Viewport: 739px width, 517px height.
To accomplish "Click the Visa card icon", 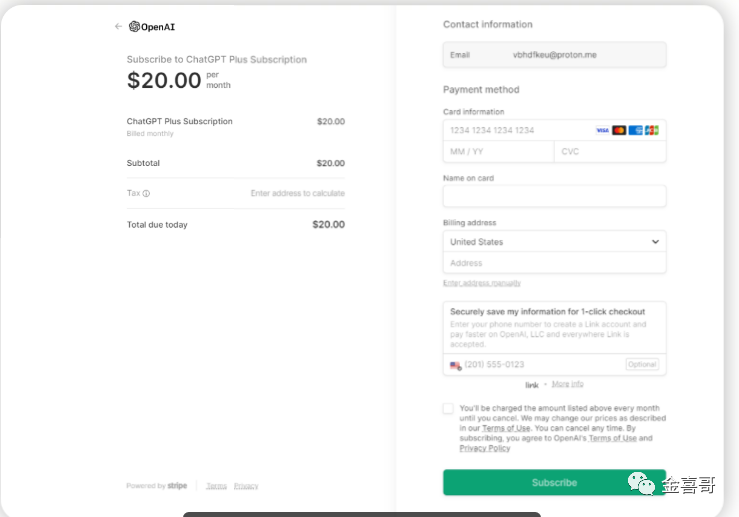I will click(602, 130).
